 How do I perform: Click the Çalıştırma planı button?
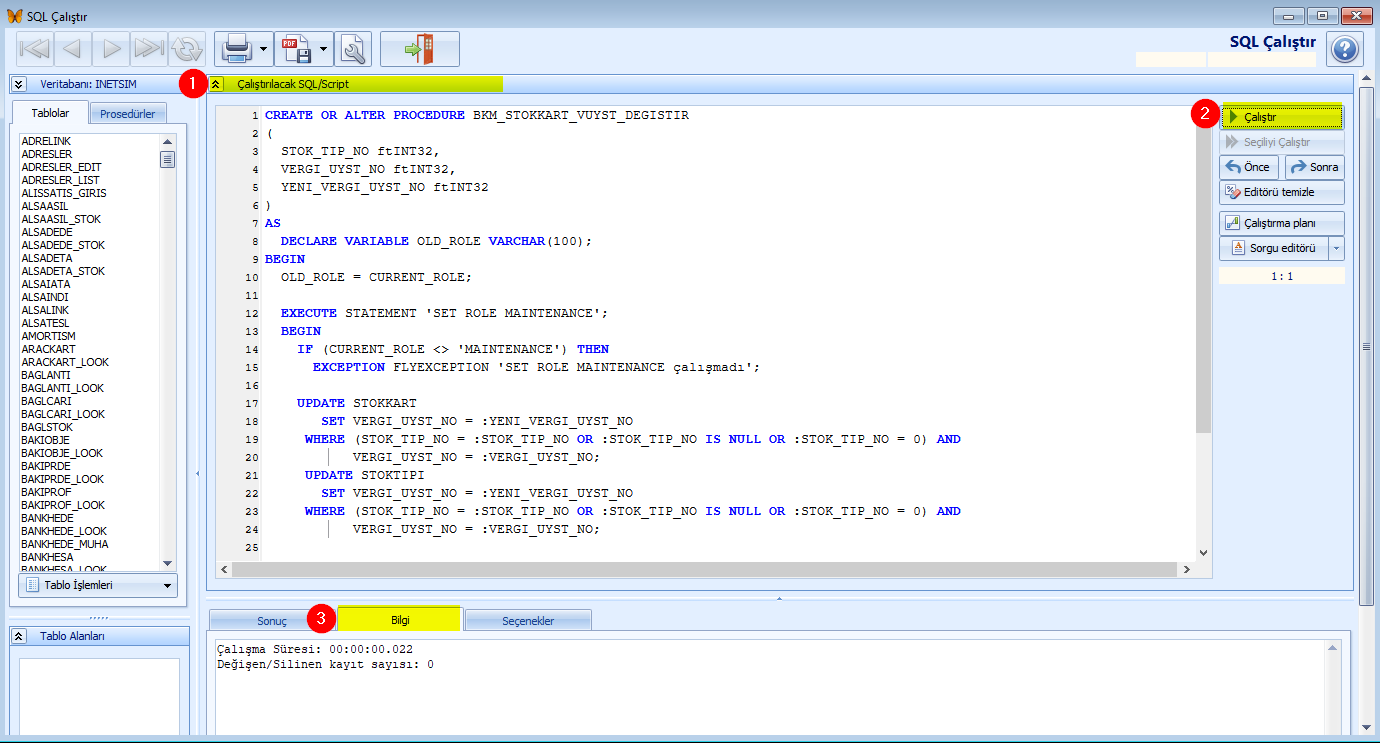1282,223
